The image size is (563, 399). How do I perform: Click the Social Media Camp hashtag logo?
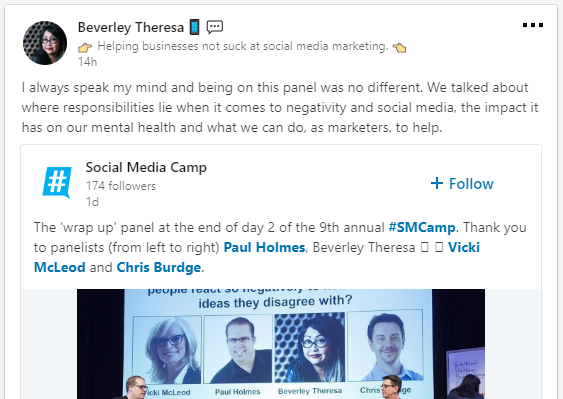pos(57,182)
